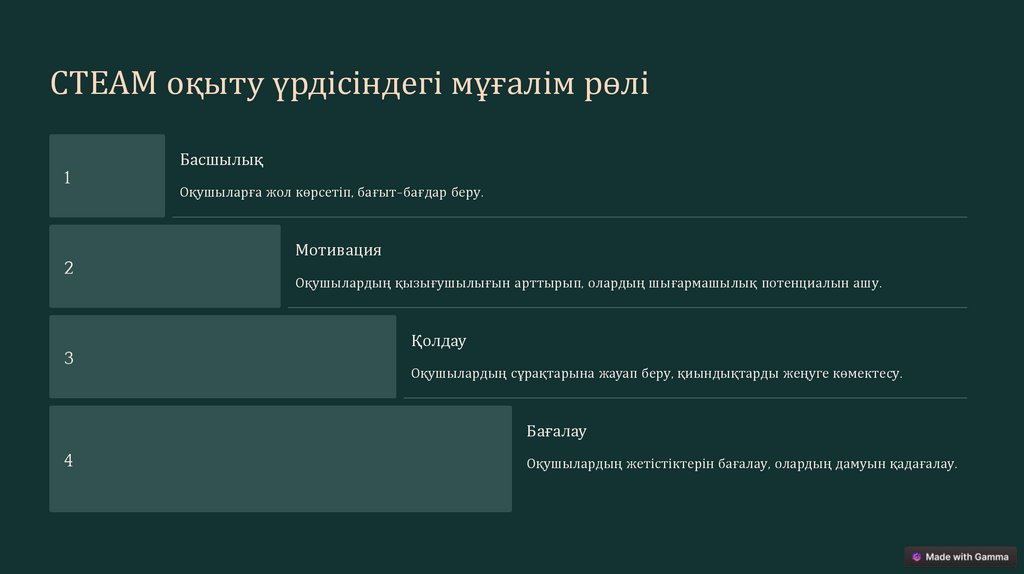Click the numeral 1 in the first box
The height and width of the screenshot is (574, 1024).
(67, 178)
